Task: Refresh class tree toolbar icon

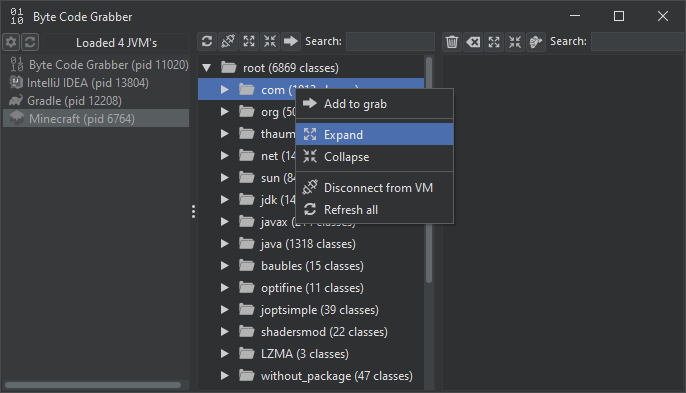Action: pyautogui.click(x=207, y=42)
